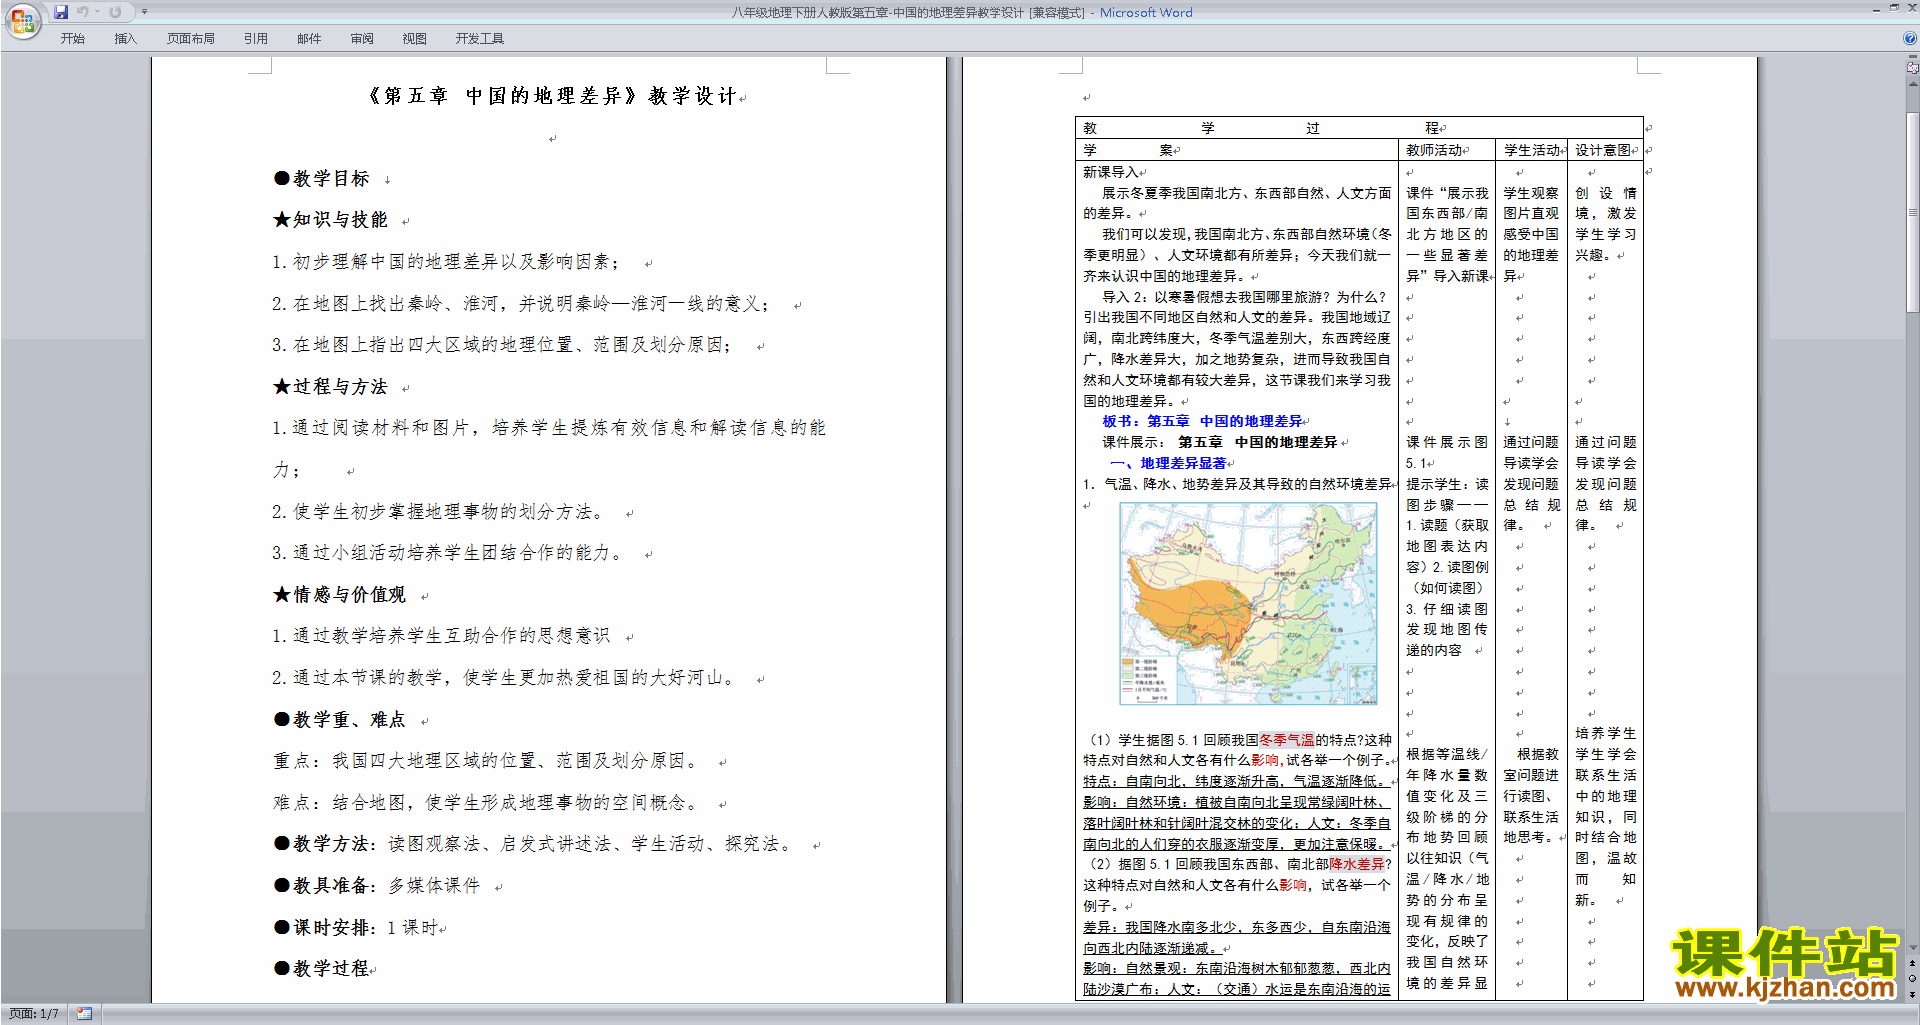Click the document title 《第五章 中国的地理差异》教学设计

pyautogui.click(x=551, y=96)
